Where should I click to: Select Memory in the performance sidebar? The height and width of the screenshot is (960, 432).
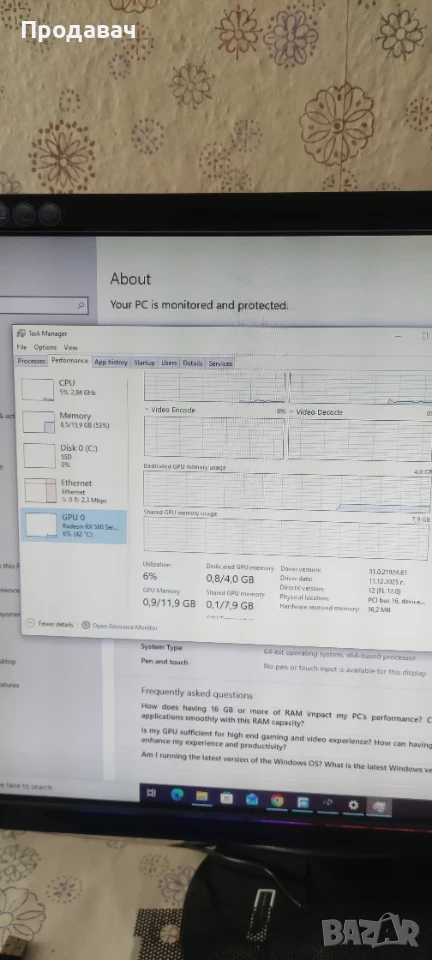coord(73,421)
